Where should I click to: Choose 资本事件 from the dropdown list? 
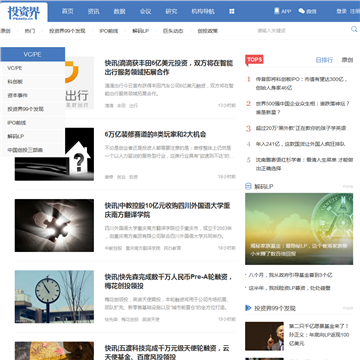point(33,95)
